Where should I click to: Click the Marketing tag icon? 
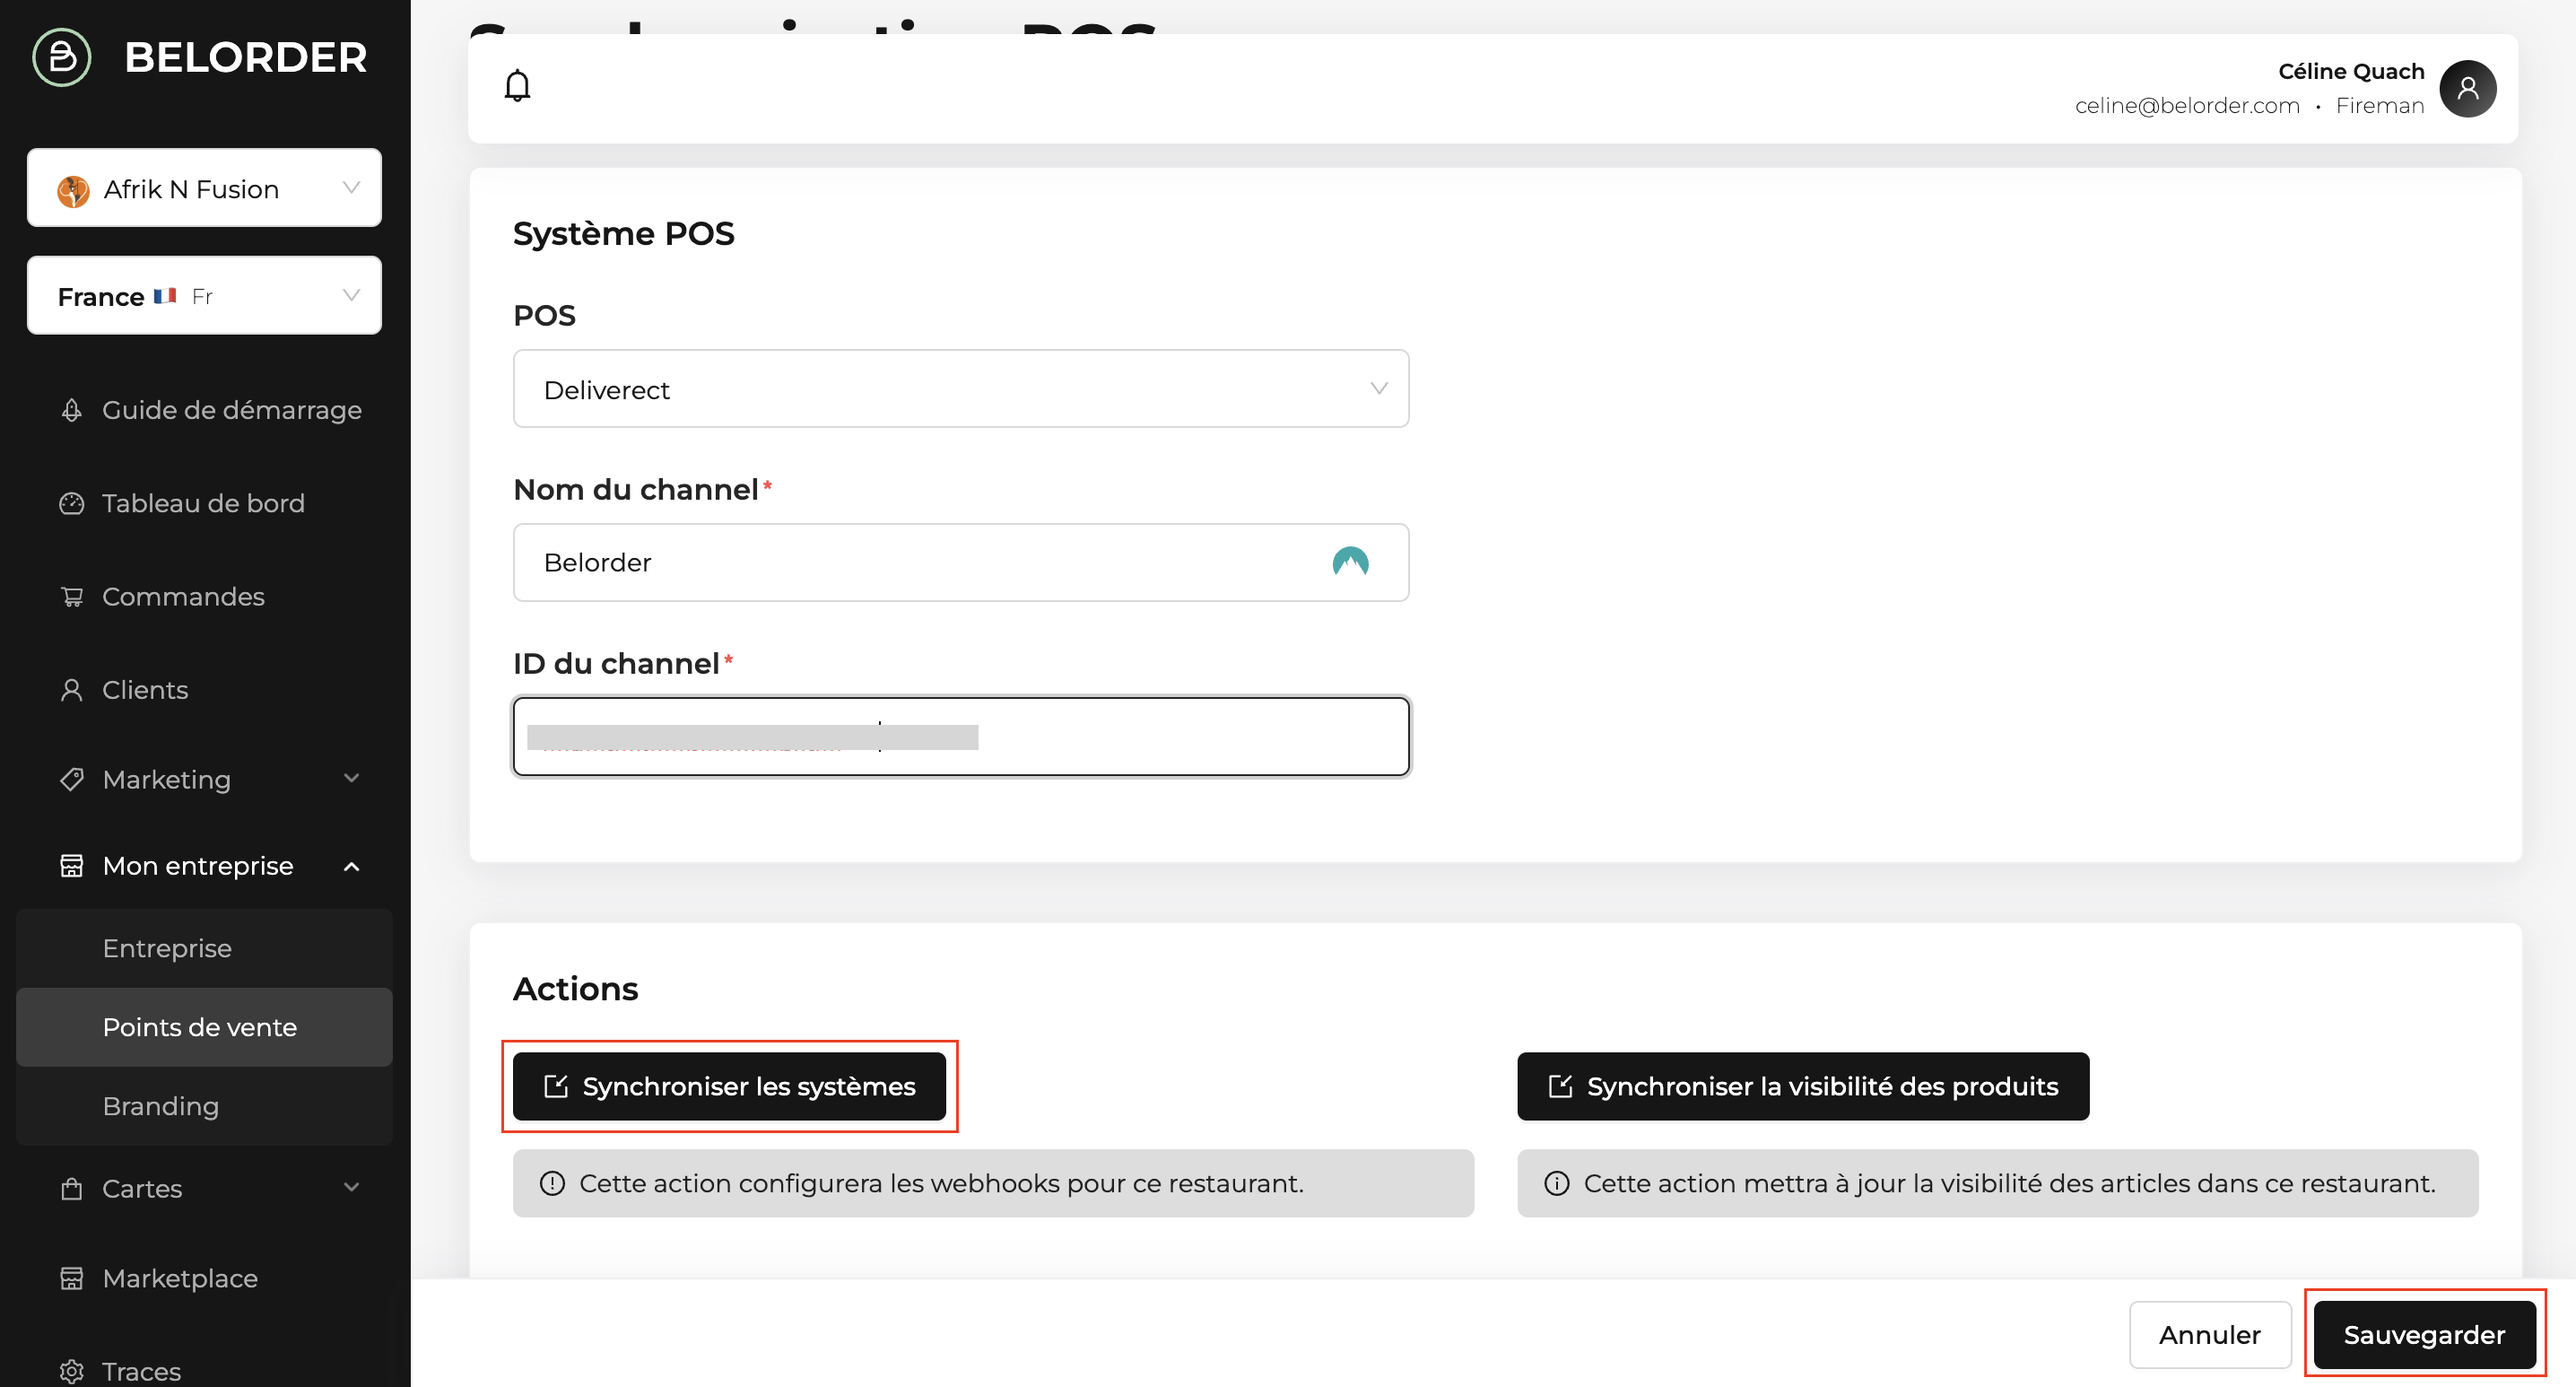[72, 779]
